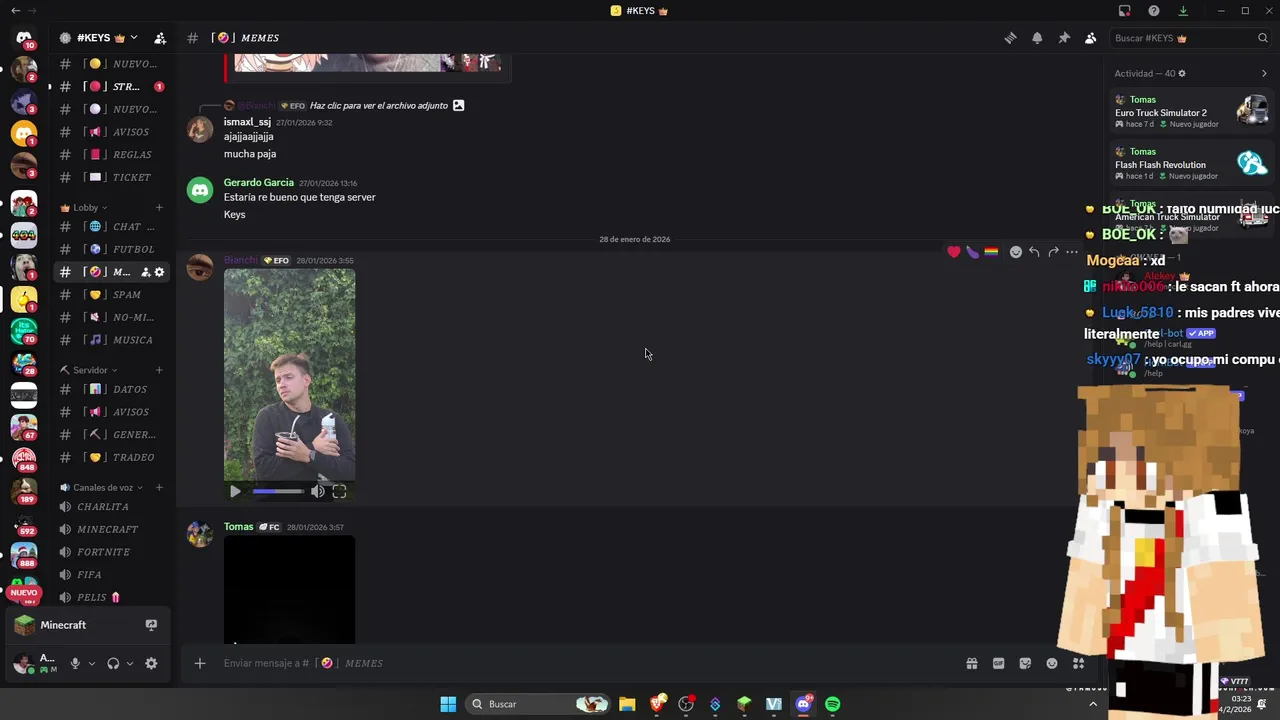Open Spotify from the Windows taskbar
The height and width of the screenshot is (720, 1280).
(832, 704)
